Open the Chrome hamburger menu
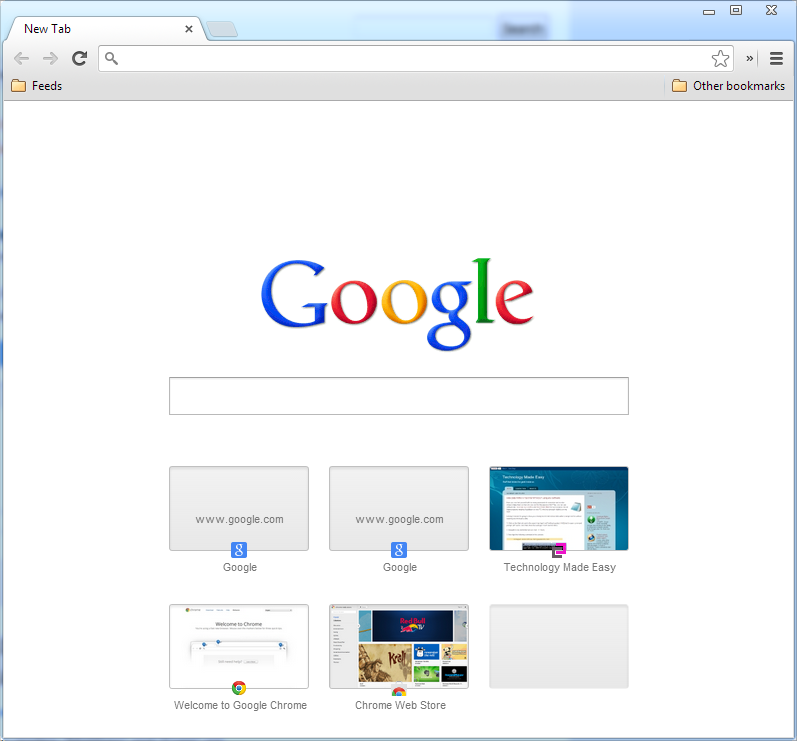The image size is (797, 741). pos(776,58)
